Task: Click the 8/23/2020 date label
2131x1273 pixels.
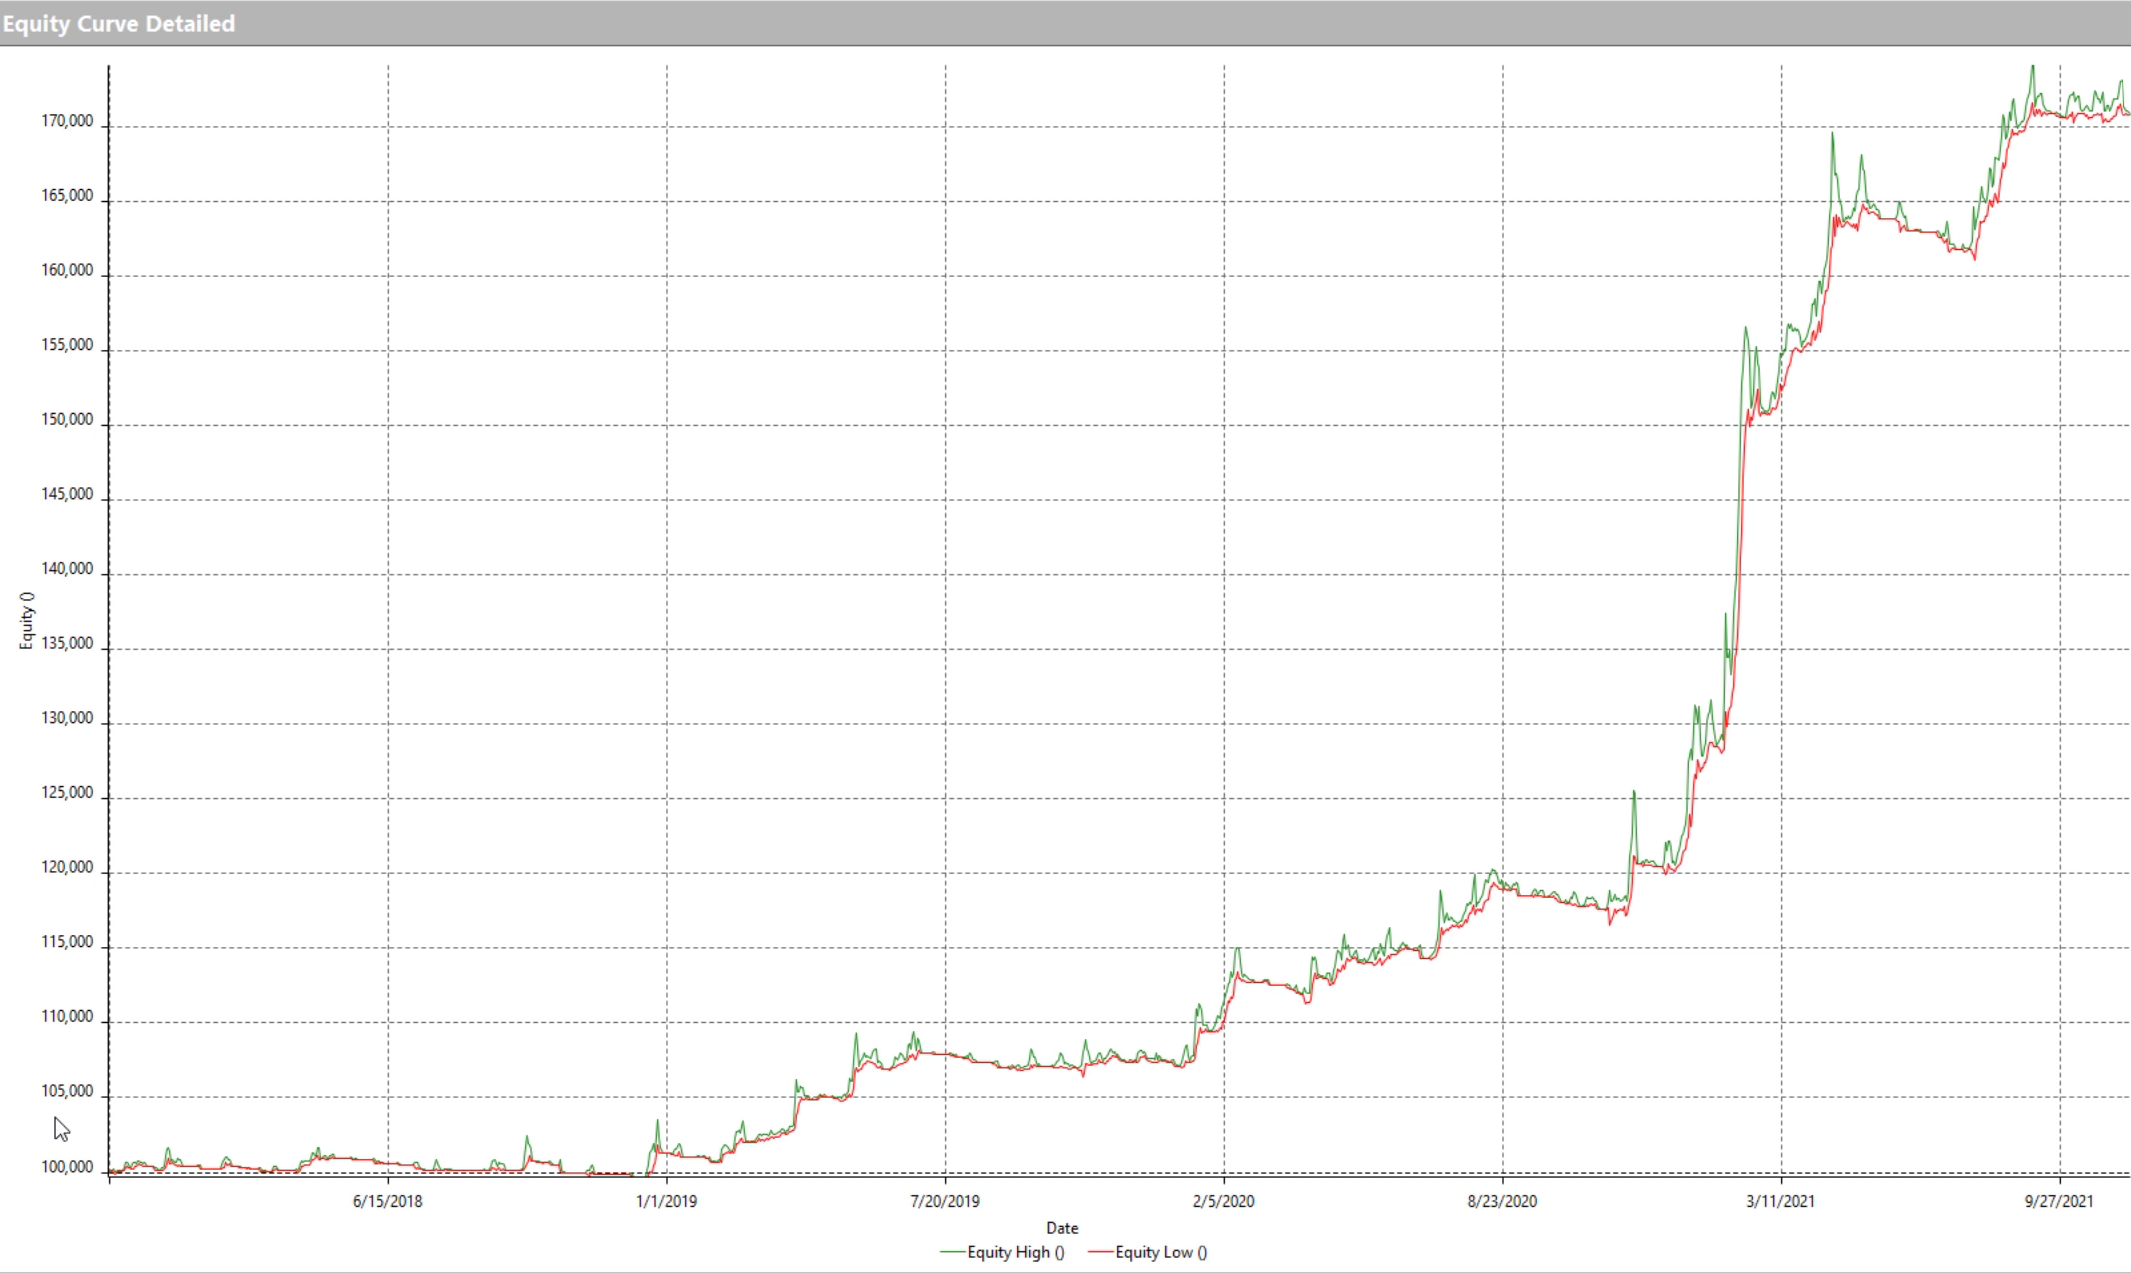Action: pos(1502,1201)
